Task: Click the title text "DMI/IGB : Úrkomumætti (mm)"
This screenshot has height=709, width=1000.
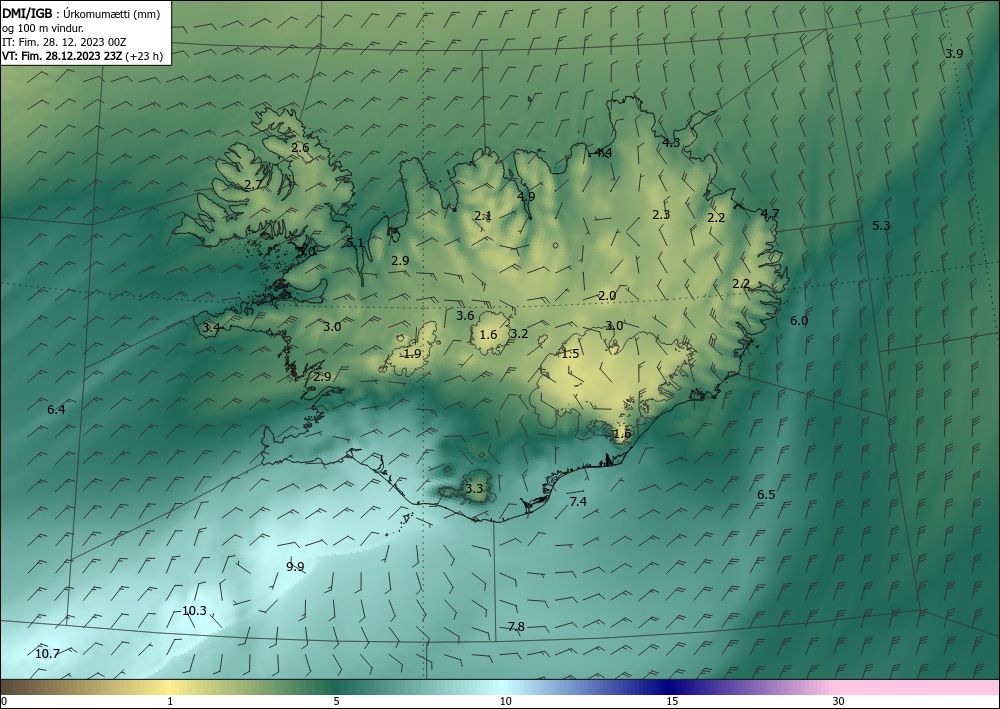Action: 81,14
